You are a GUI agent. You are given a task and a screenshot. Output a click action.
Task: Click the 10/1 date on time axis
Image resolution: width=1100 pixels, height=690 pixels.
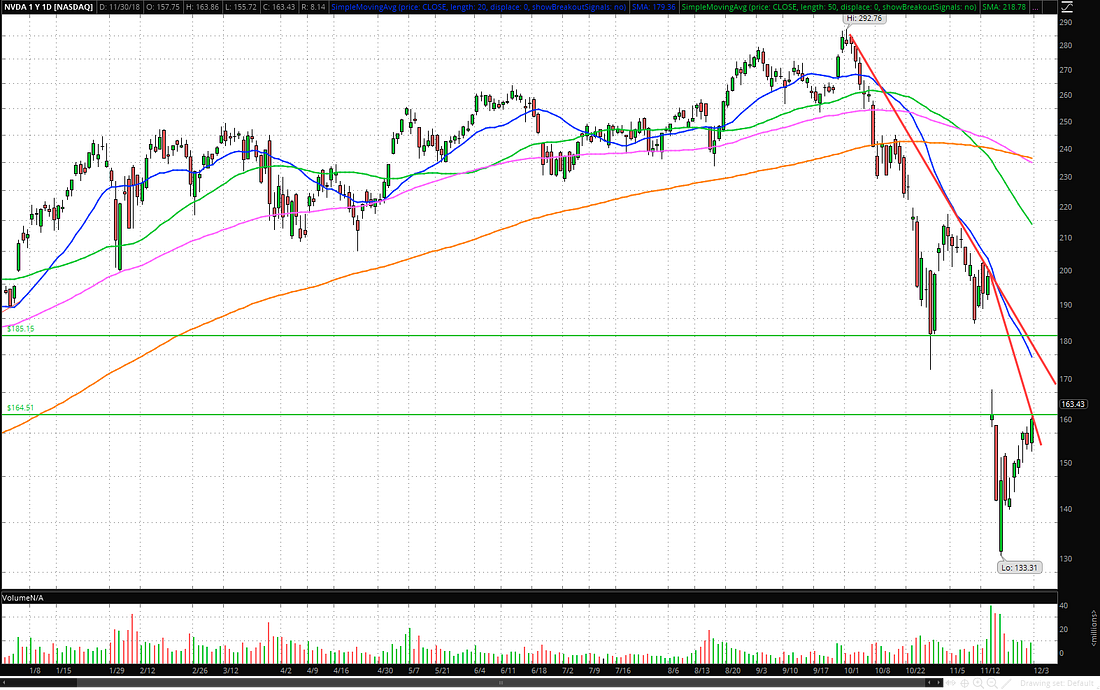[x=852, y=670]
